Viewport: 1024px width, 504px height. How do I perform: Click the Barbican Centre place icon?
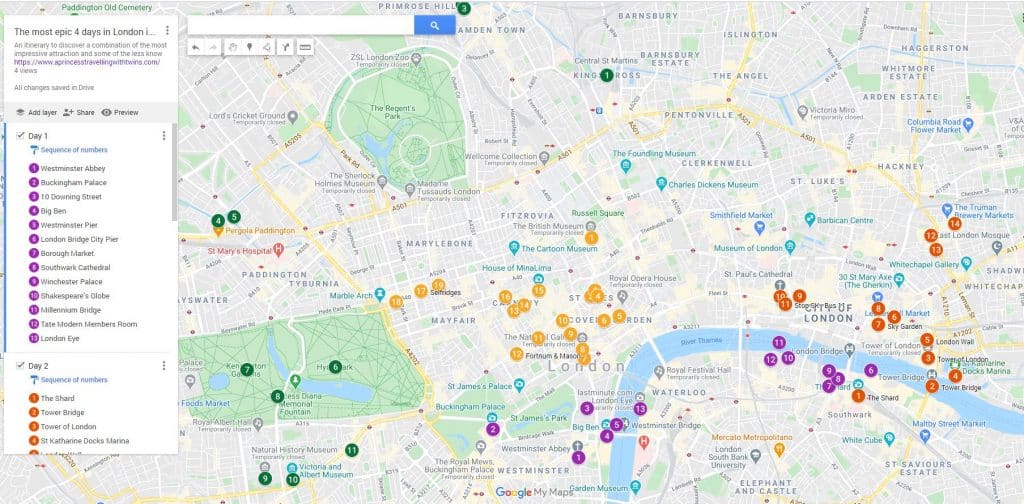pyautogui.click(x=810, y=220)
